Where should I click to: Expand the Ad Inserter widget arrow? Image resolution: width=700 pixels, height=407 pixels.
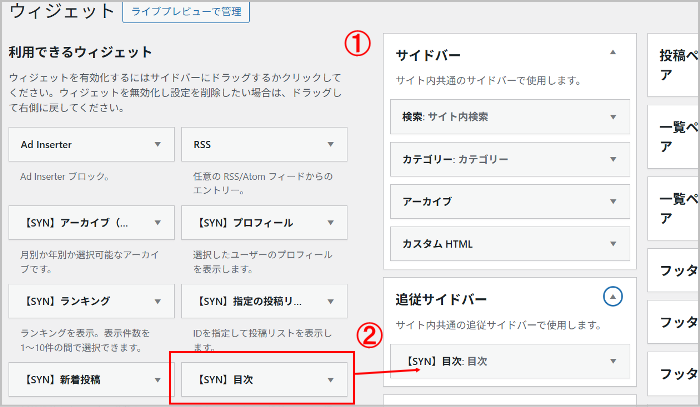tap(158, 144)
